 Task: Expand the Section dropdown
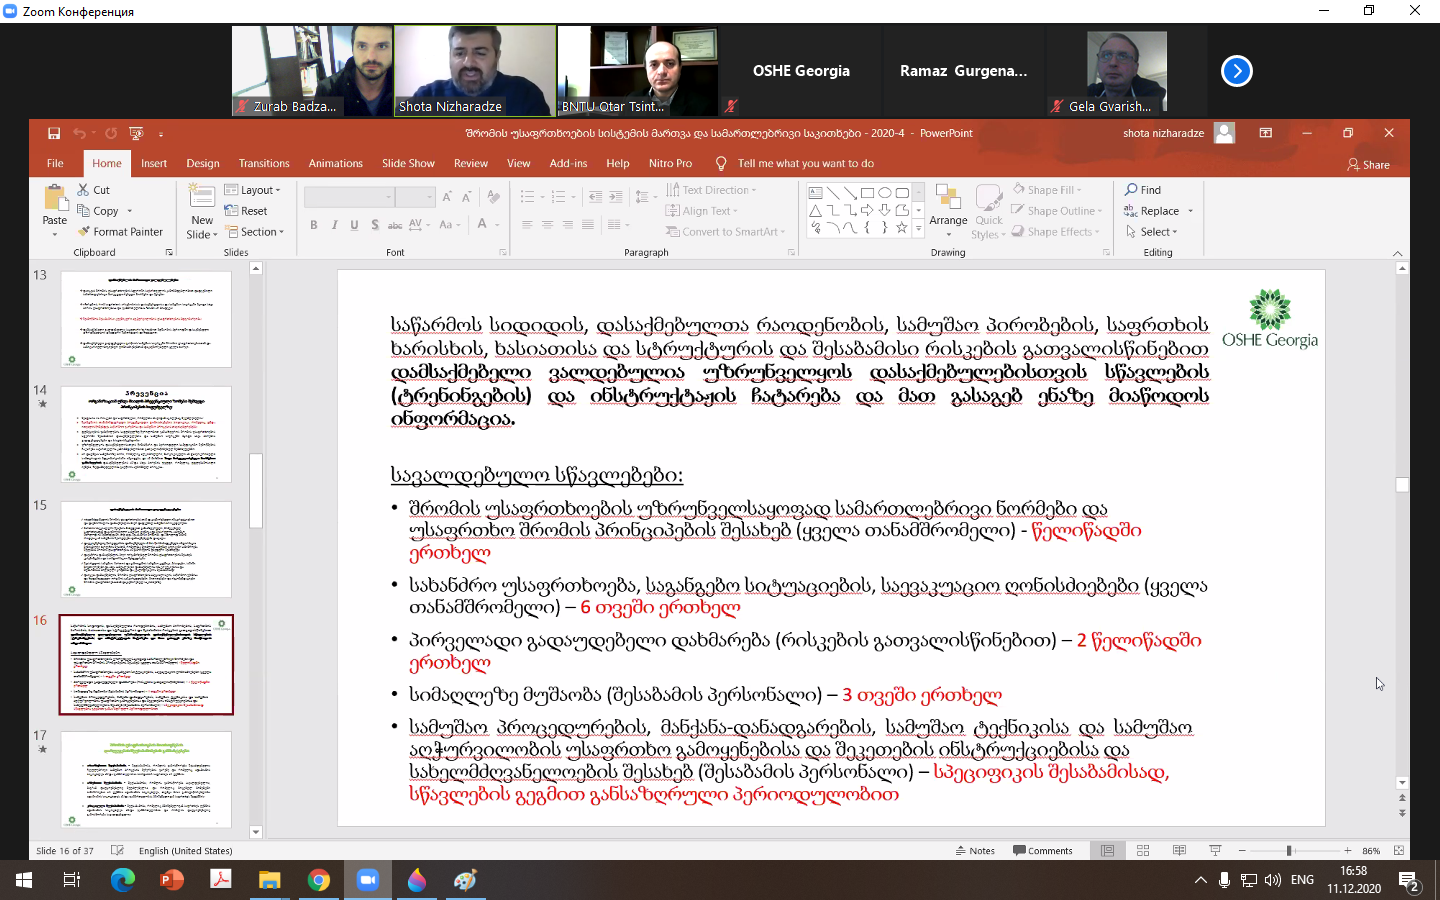255,232
